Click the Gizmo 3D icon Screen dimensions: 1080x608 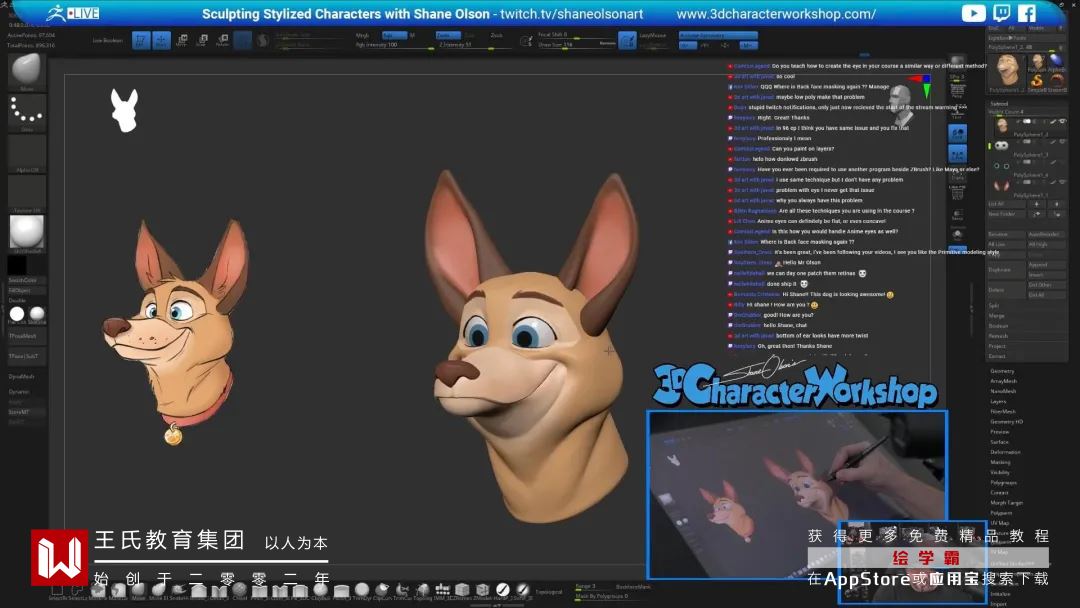pos(242,41)
